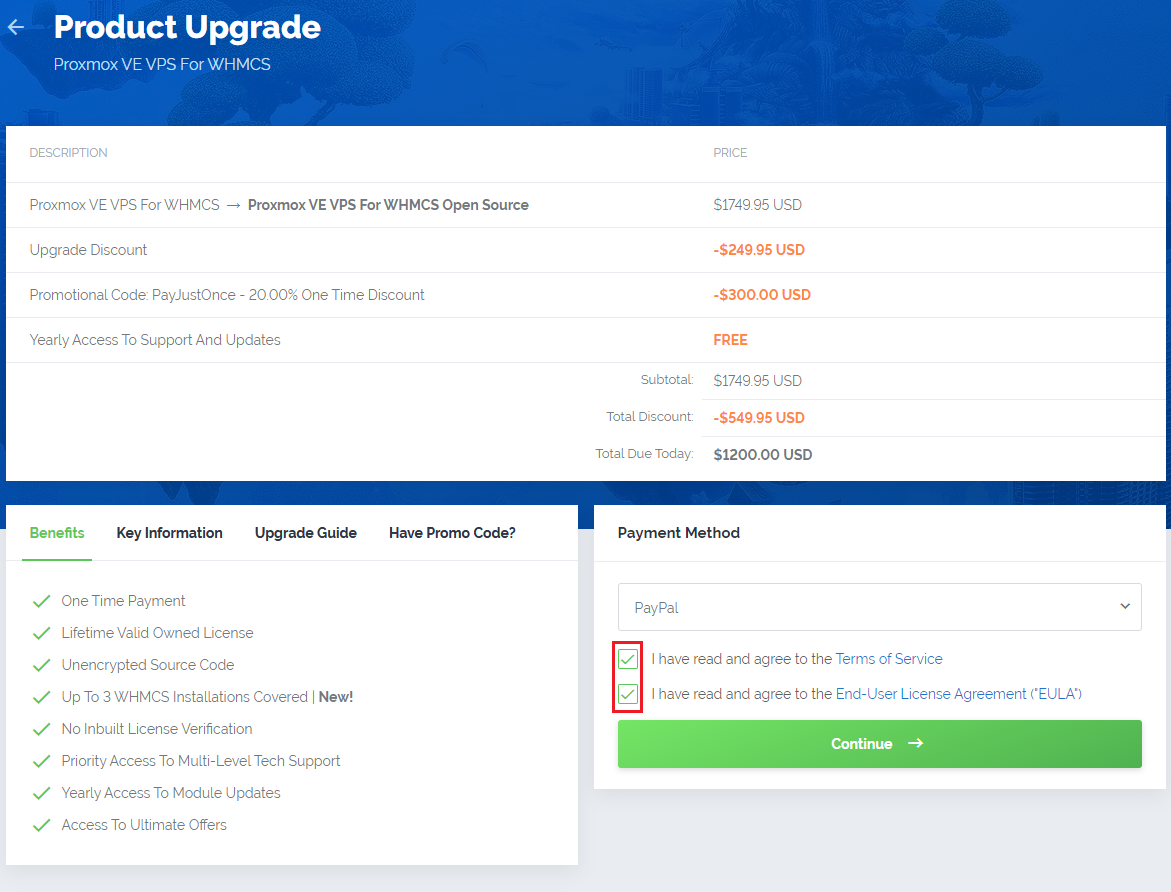Click Proxmox VE VPS For WHMCS Open Source text
Image resolution: width=1171 pixels, height=892 pixels.
coord(388,205)
